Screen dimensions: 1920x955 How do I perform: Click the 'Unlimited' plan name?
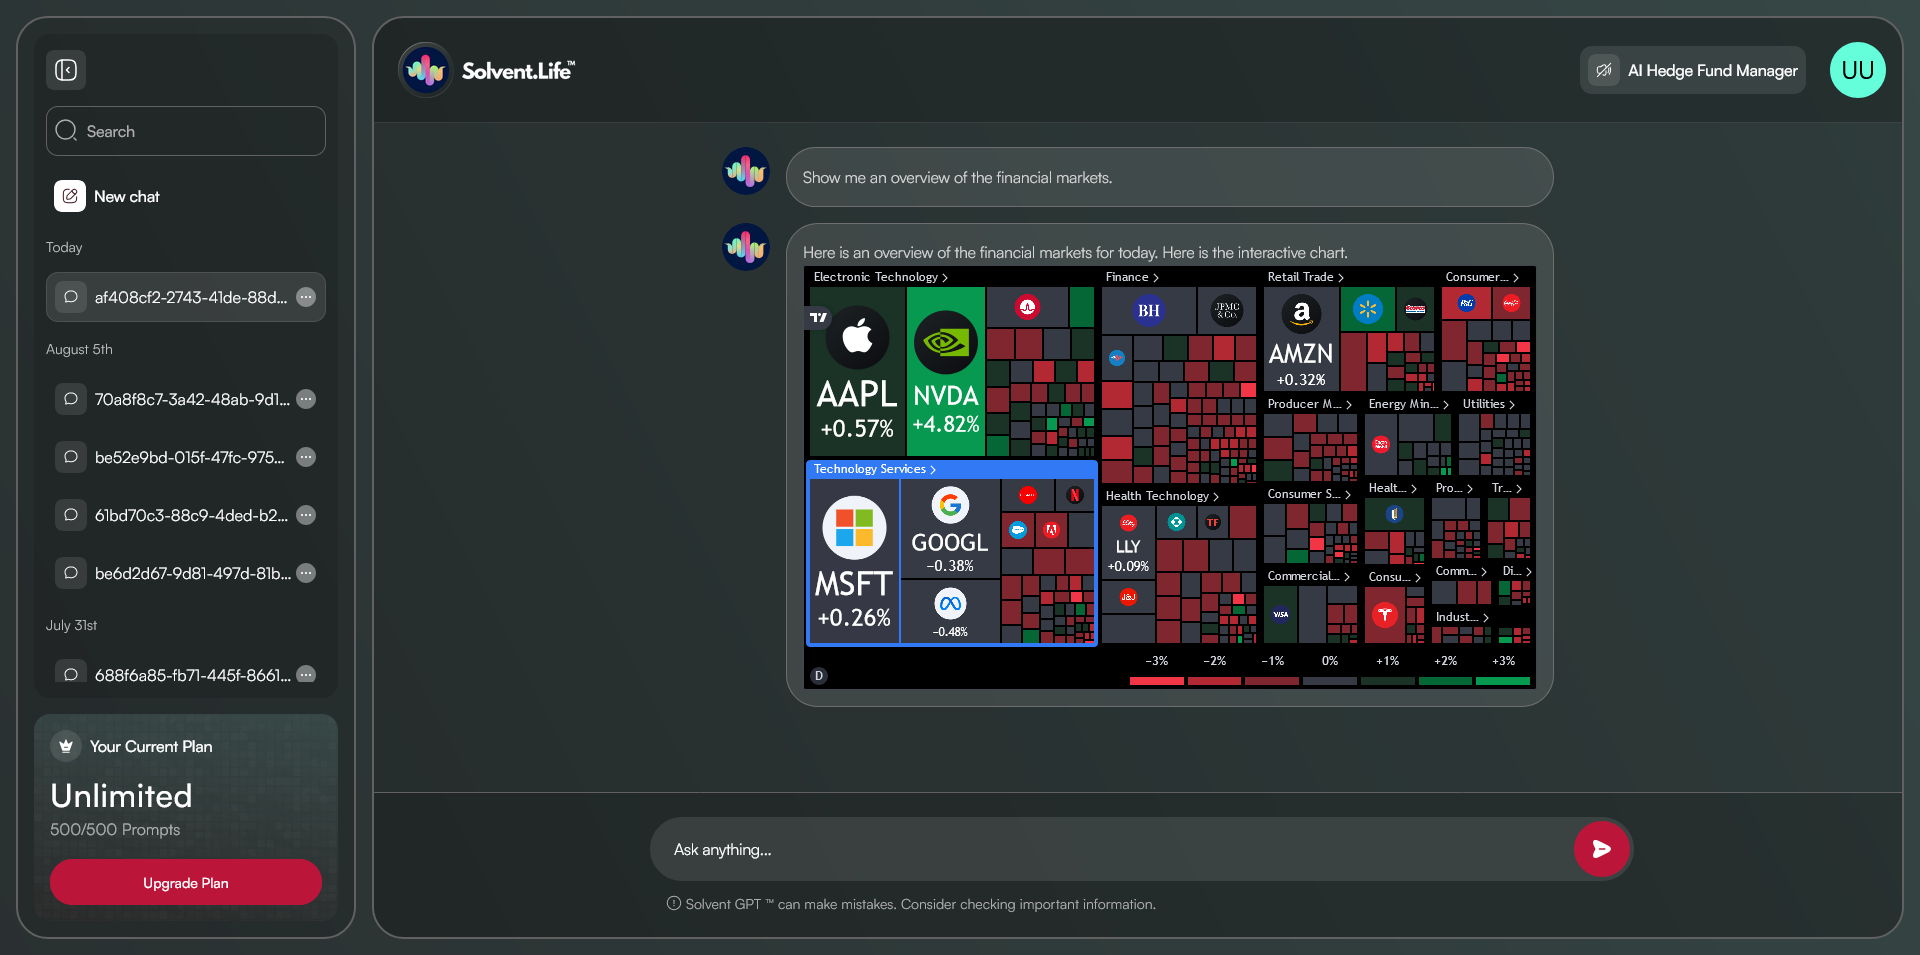[x=121, y=795]
